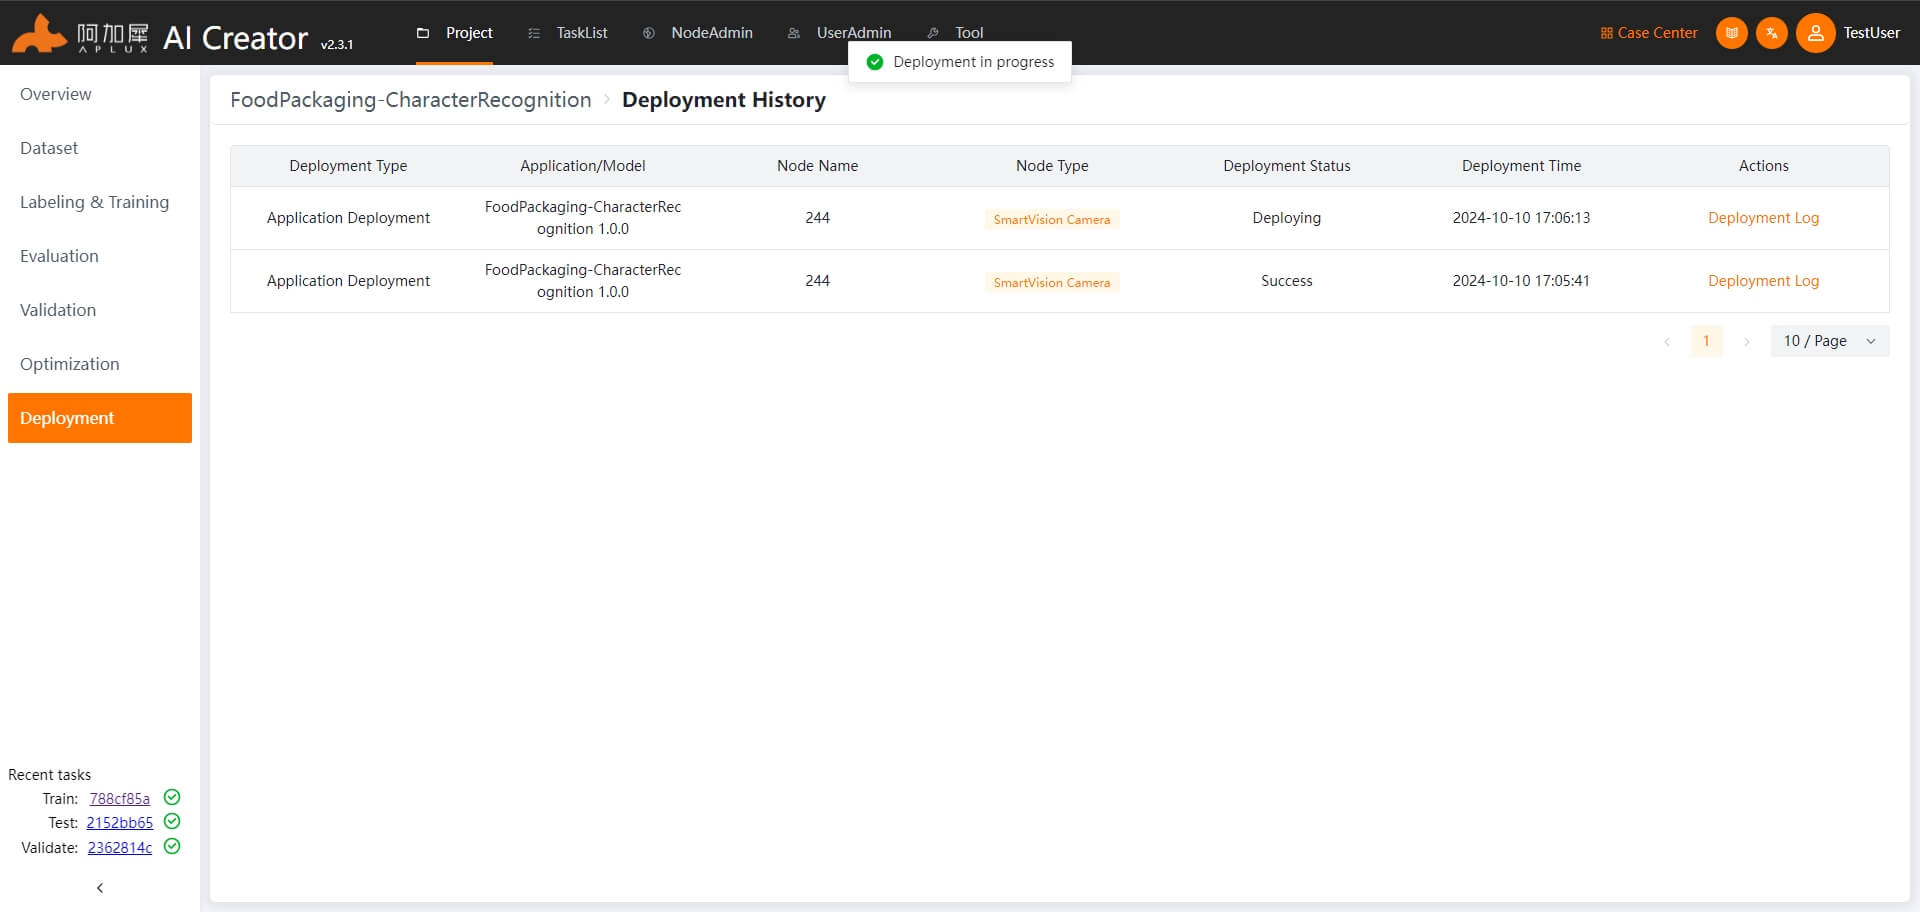Click Deployment Type column header
Image resolution: width=1920 pixels, height=912 pixels.
(348, 166)
